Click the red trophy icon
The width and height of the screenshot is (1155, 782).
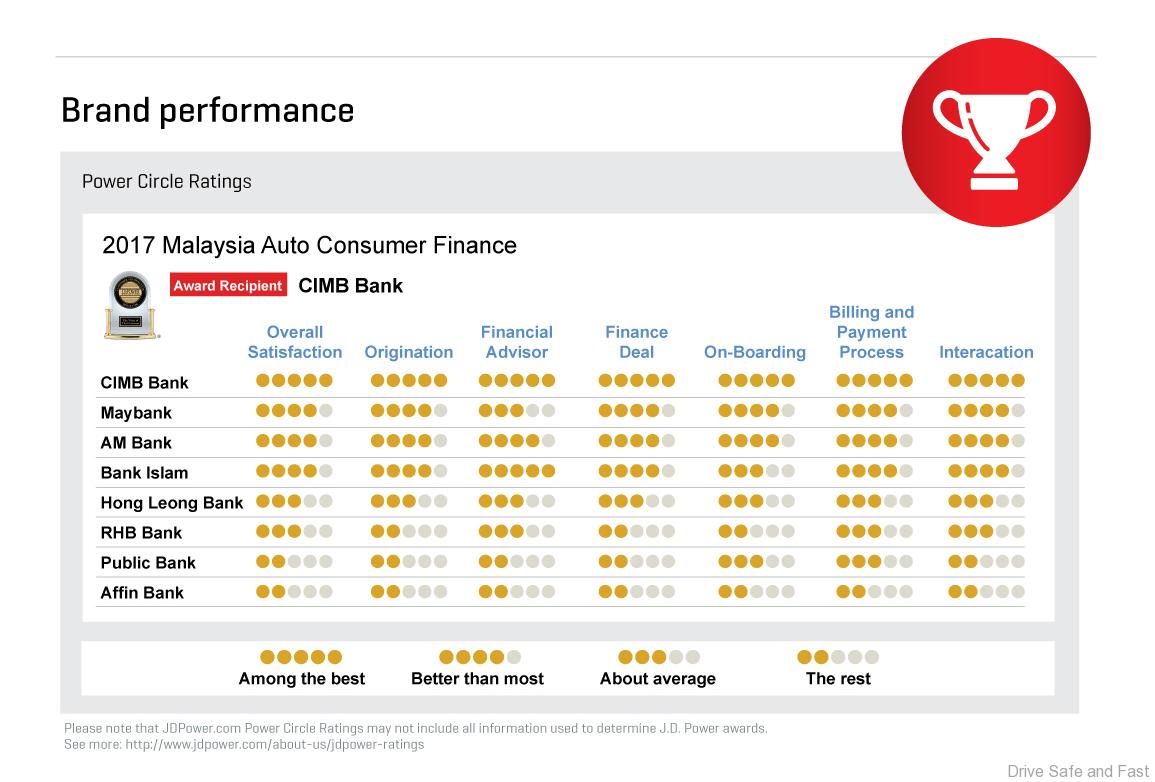pyautogui.click(x=995, y=133)
